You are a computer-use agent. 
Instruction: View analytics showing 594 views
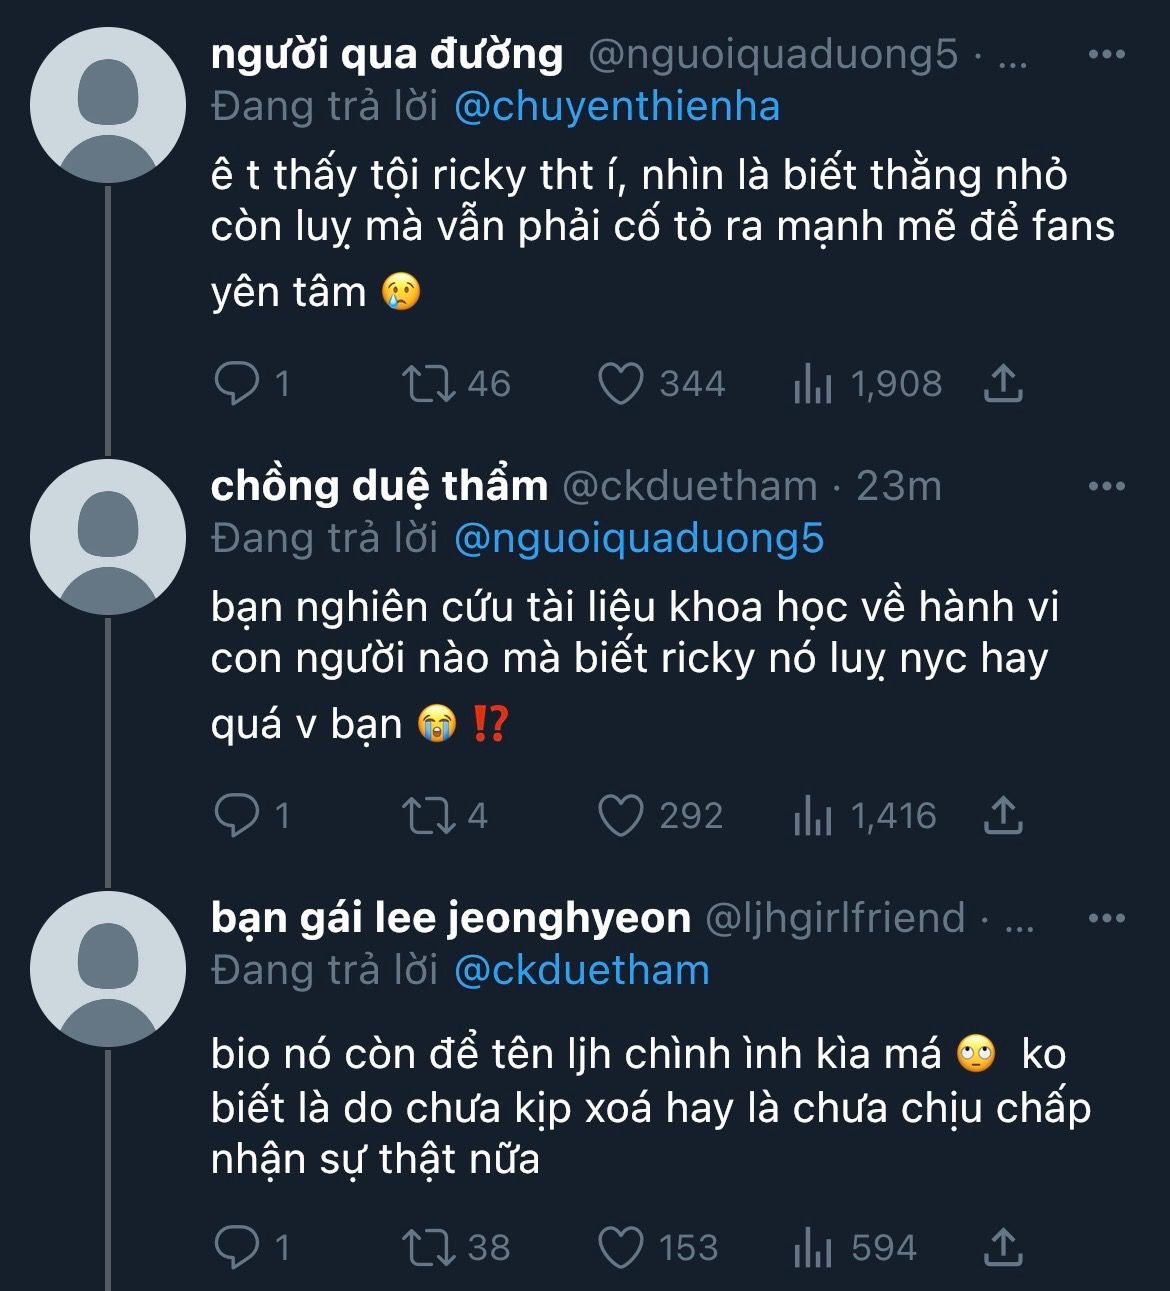click(853, 1248)
